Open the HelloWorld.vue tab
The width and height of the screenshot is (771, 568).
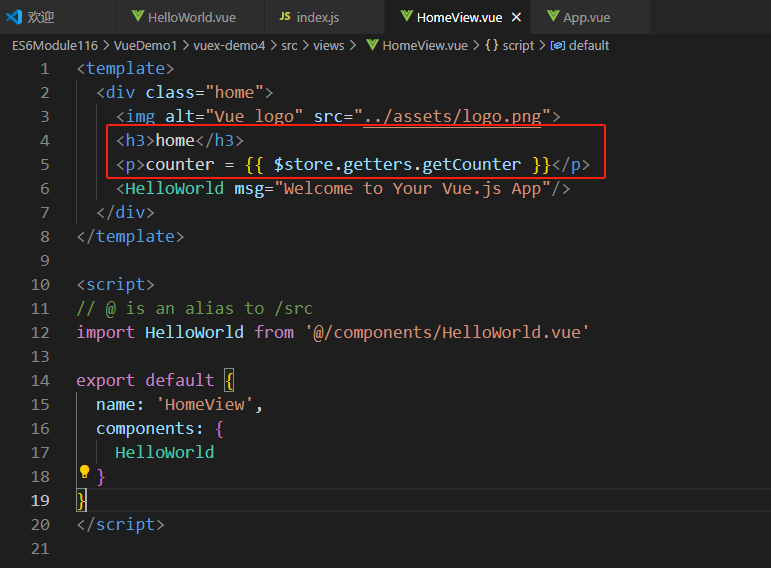coord(190,17)
